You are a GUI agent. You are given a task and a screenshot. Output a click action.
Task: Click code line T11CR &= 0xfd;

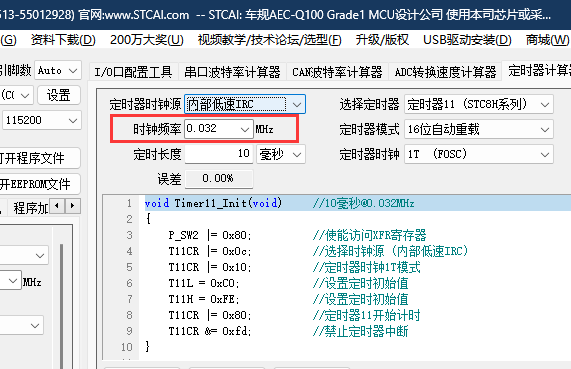point(210,331)
